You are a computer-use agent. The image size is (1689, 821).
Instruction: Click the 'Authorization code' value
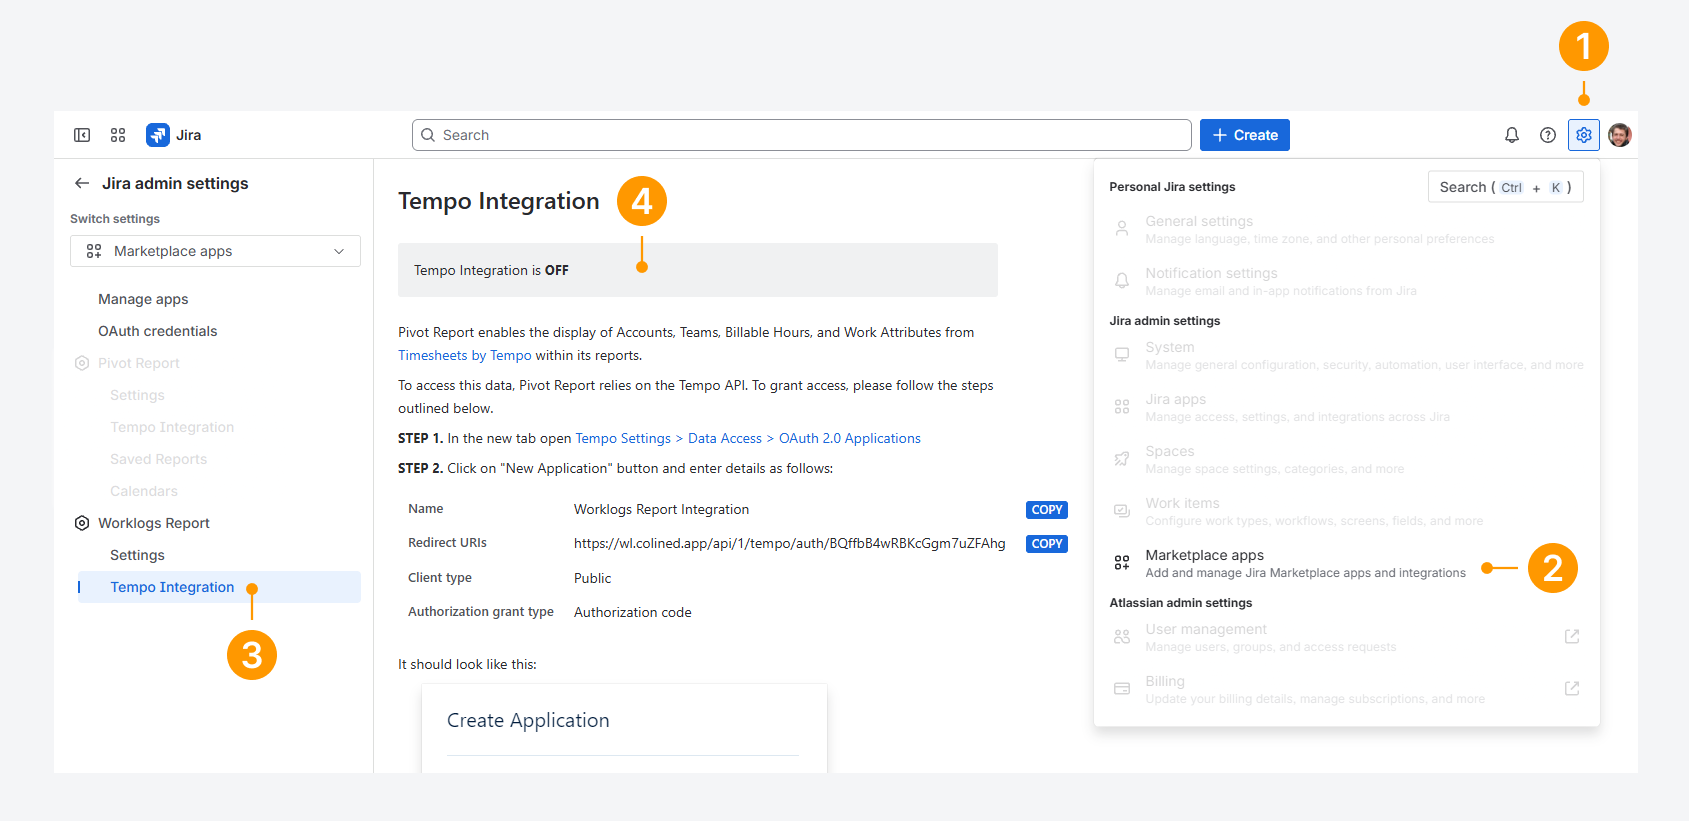click(x=633, y=612)
